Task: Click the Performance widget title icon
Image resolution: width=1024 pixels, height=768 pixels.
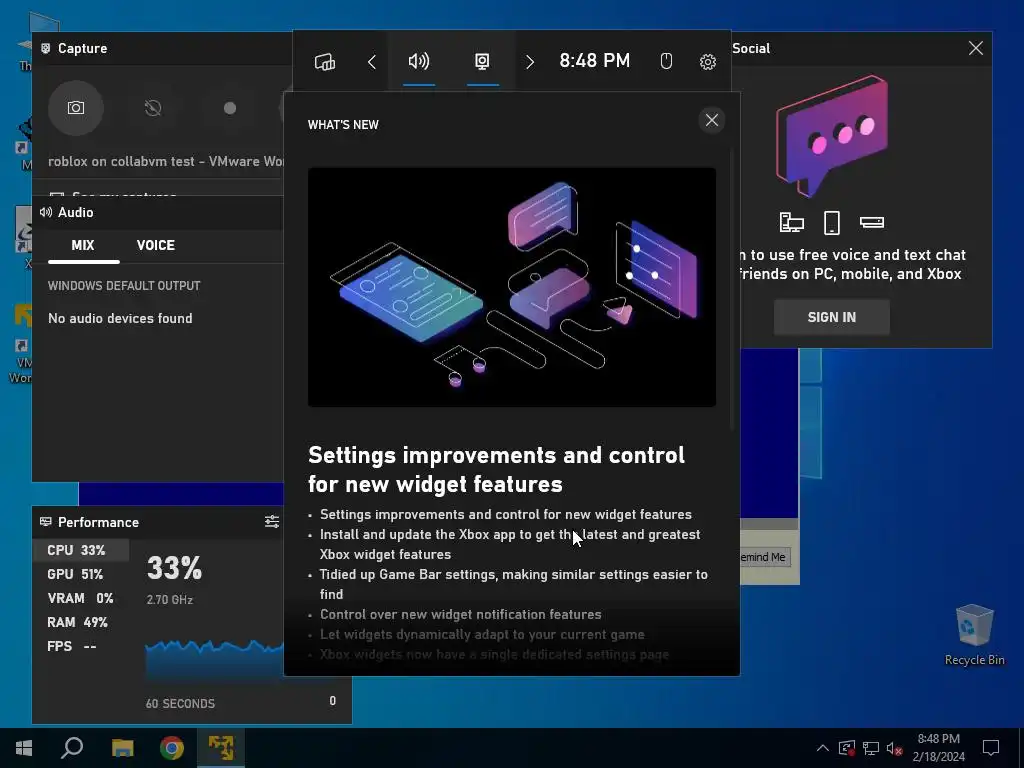Action: pos(46,522)
